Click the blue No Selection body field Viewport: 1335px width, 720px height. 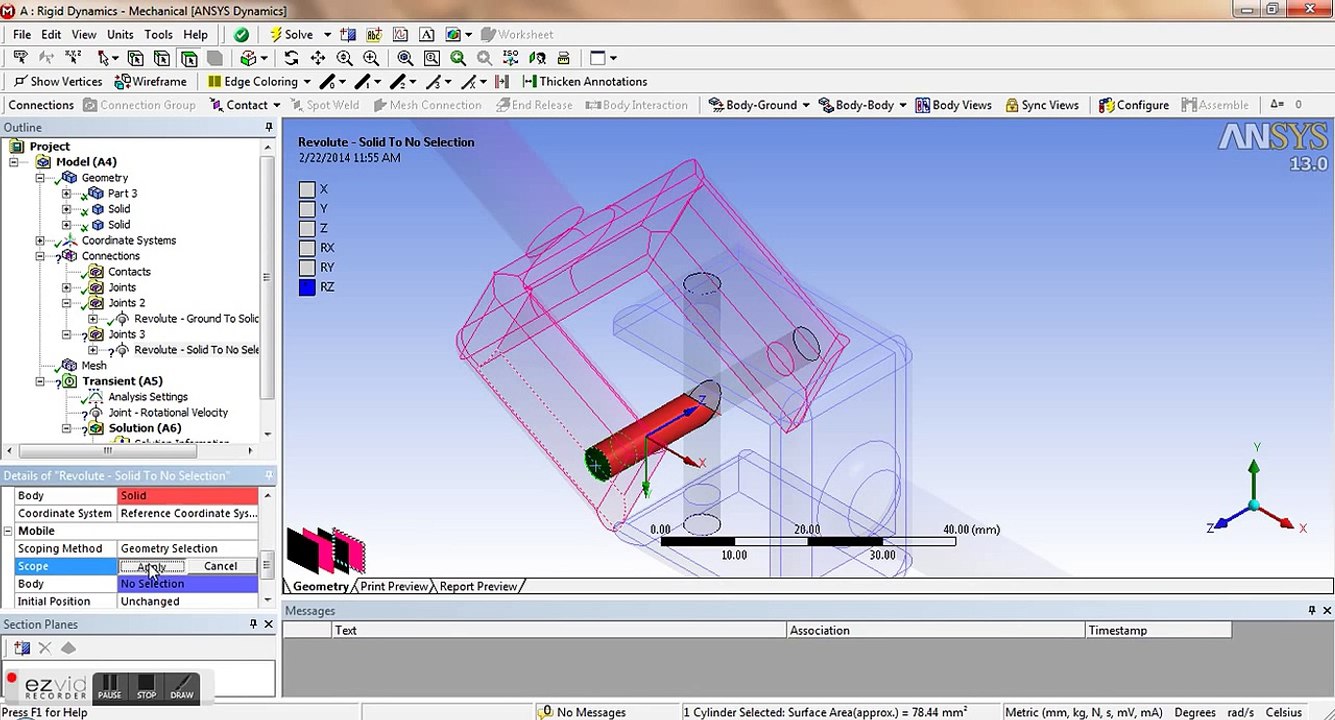[x=188, y=584]
